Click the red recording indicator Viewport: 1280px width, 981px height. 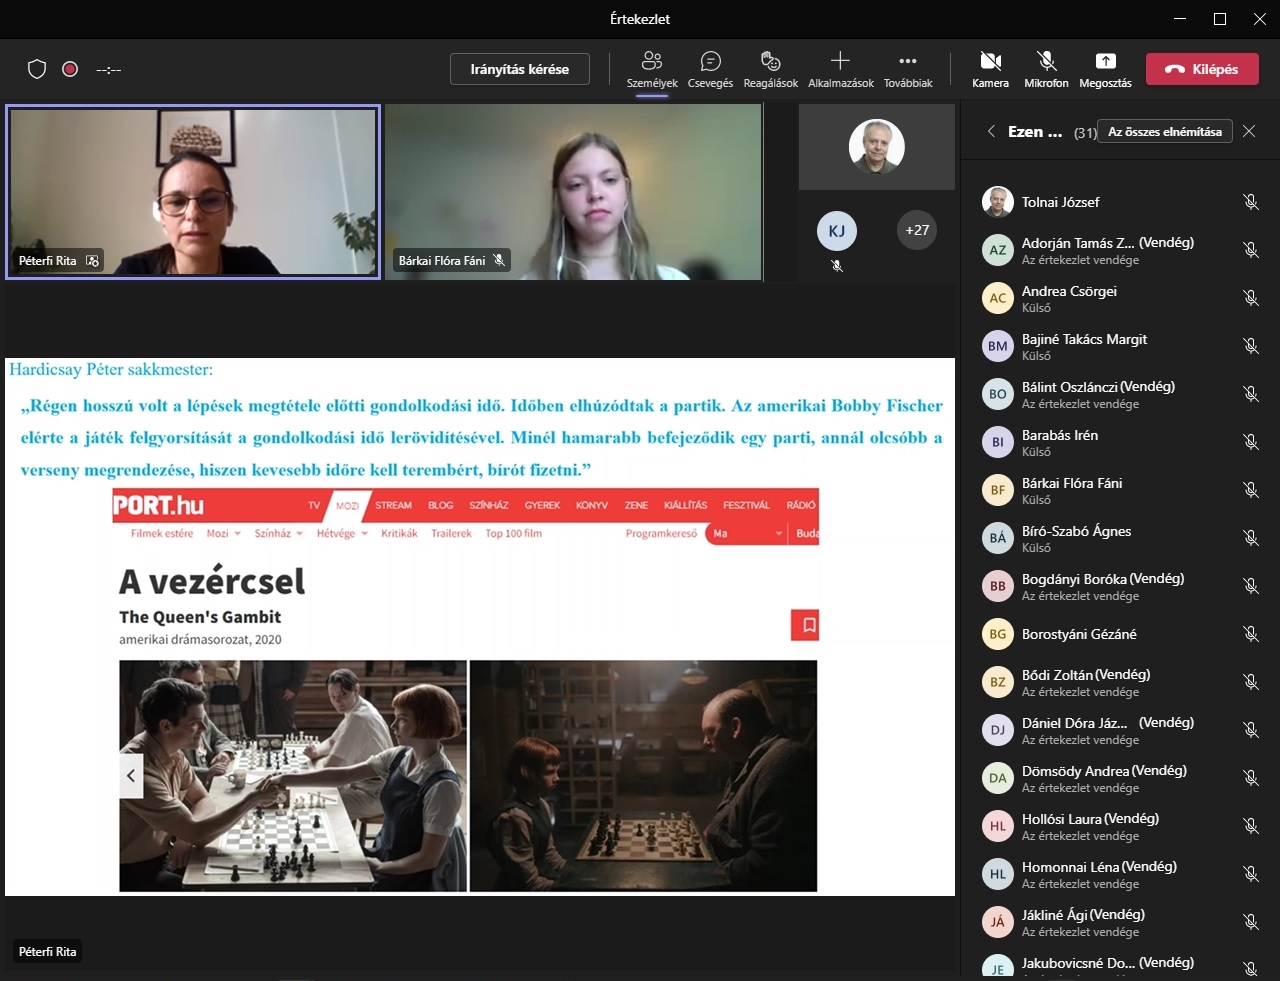[x=70, y=69]
